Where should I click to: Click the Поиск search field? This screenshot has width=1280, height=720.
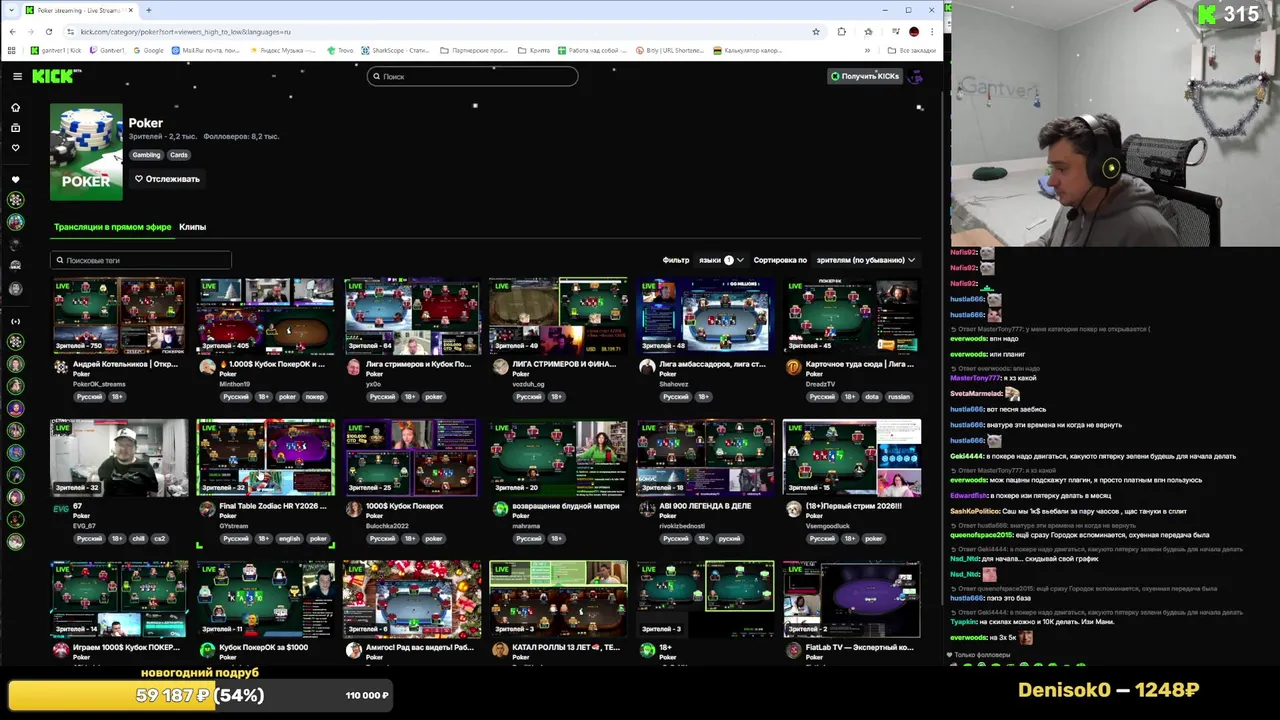[472, 76]
